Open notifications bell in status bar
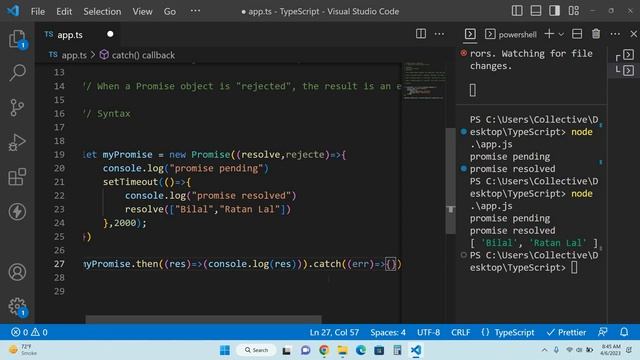 (624, 332)
